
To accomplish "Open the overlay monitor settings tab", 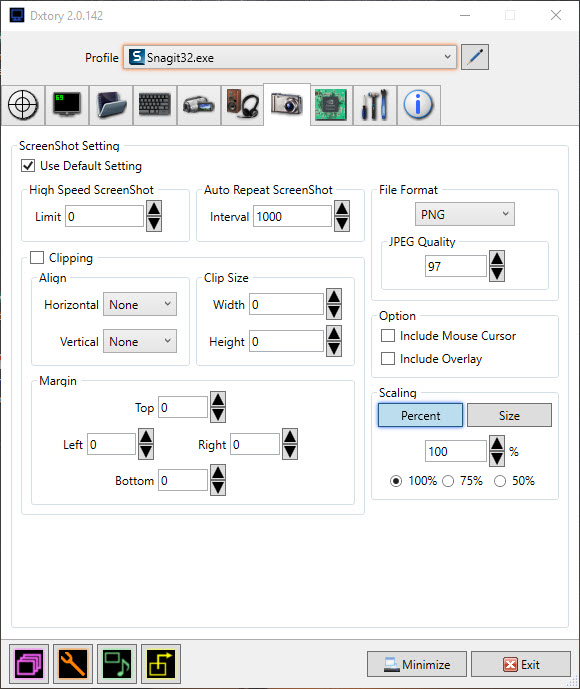I will (x=67, y=105).
